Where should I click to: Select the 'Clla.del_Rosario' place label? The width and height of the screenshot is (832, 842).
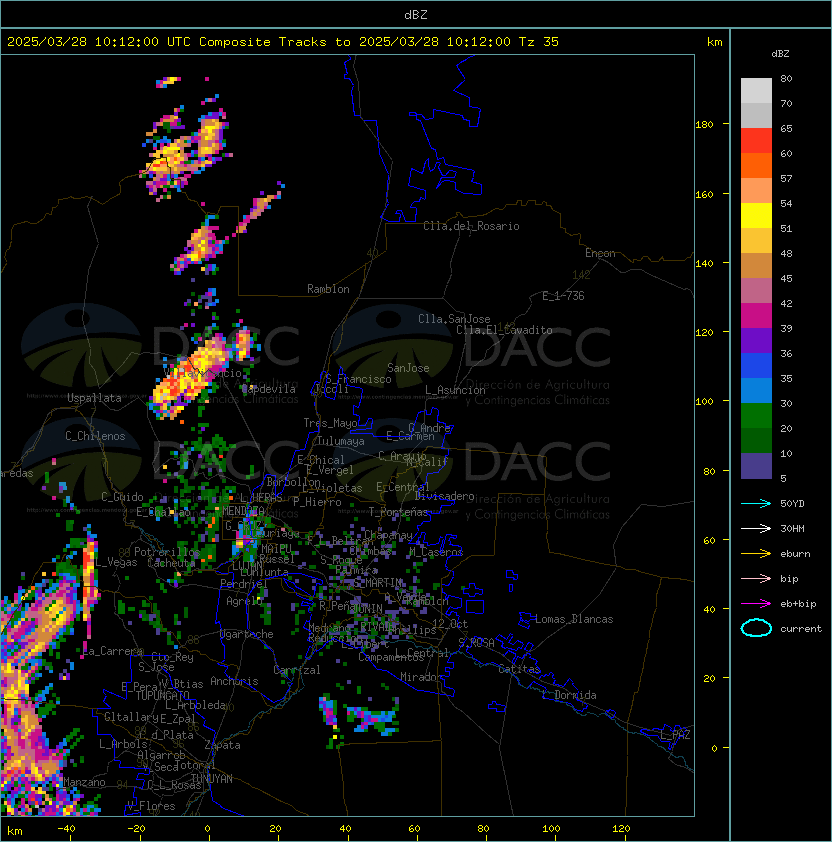point(471,226)
